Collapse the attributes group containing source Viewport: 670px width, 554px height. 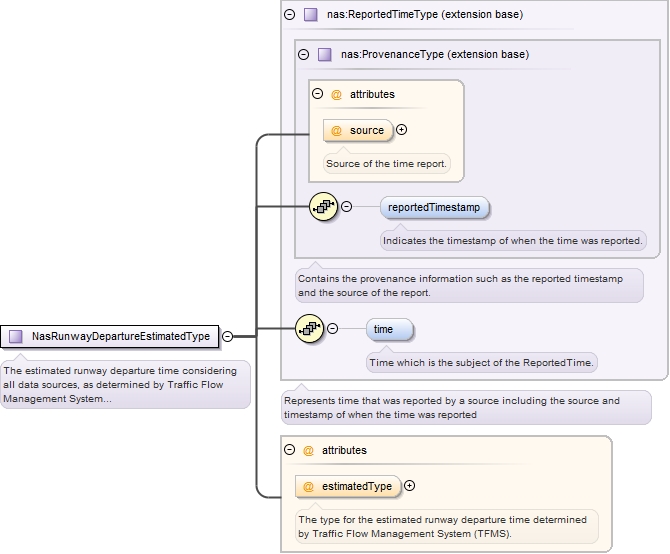[318, 94]
